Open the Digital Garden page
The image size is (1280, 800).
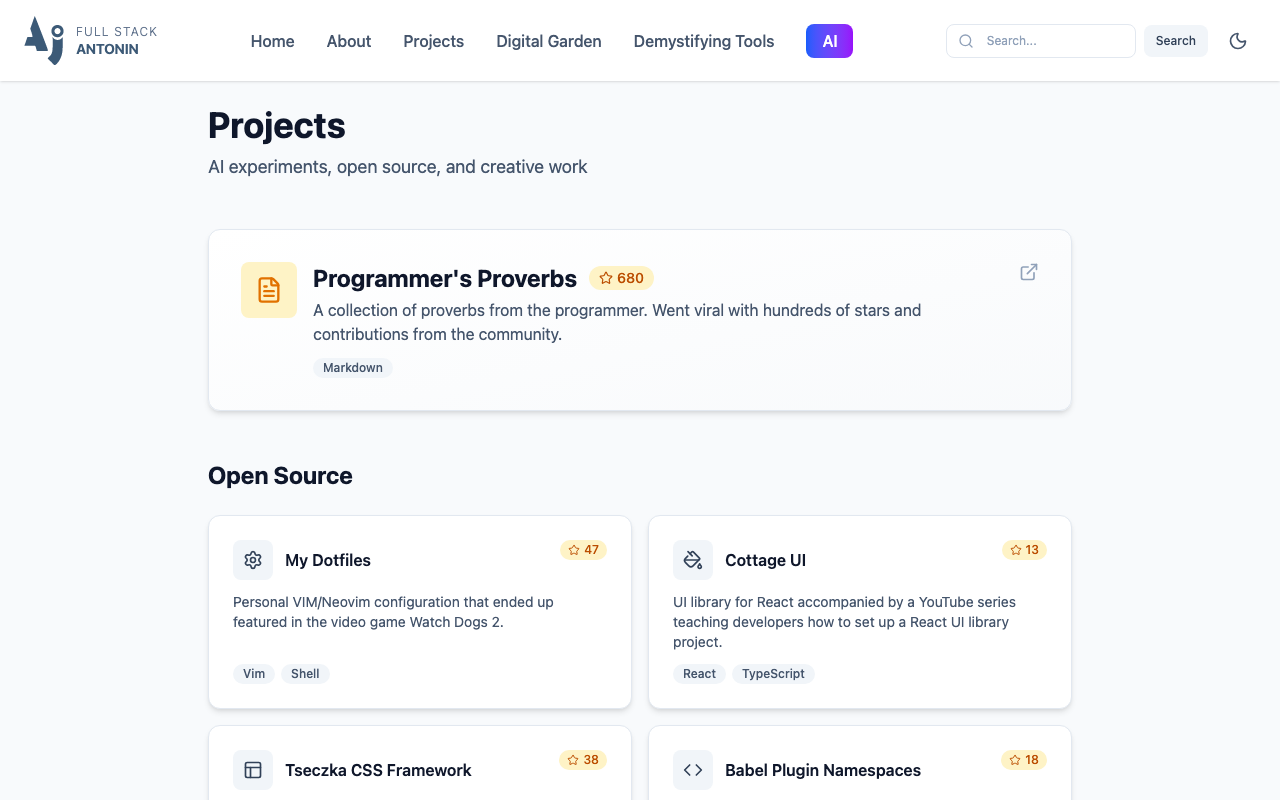pos(548,41)
